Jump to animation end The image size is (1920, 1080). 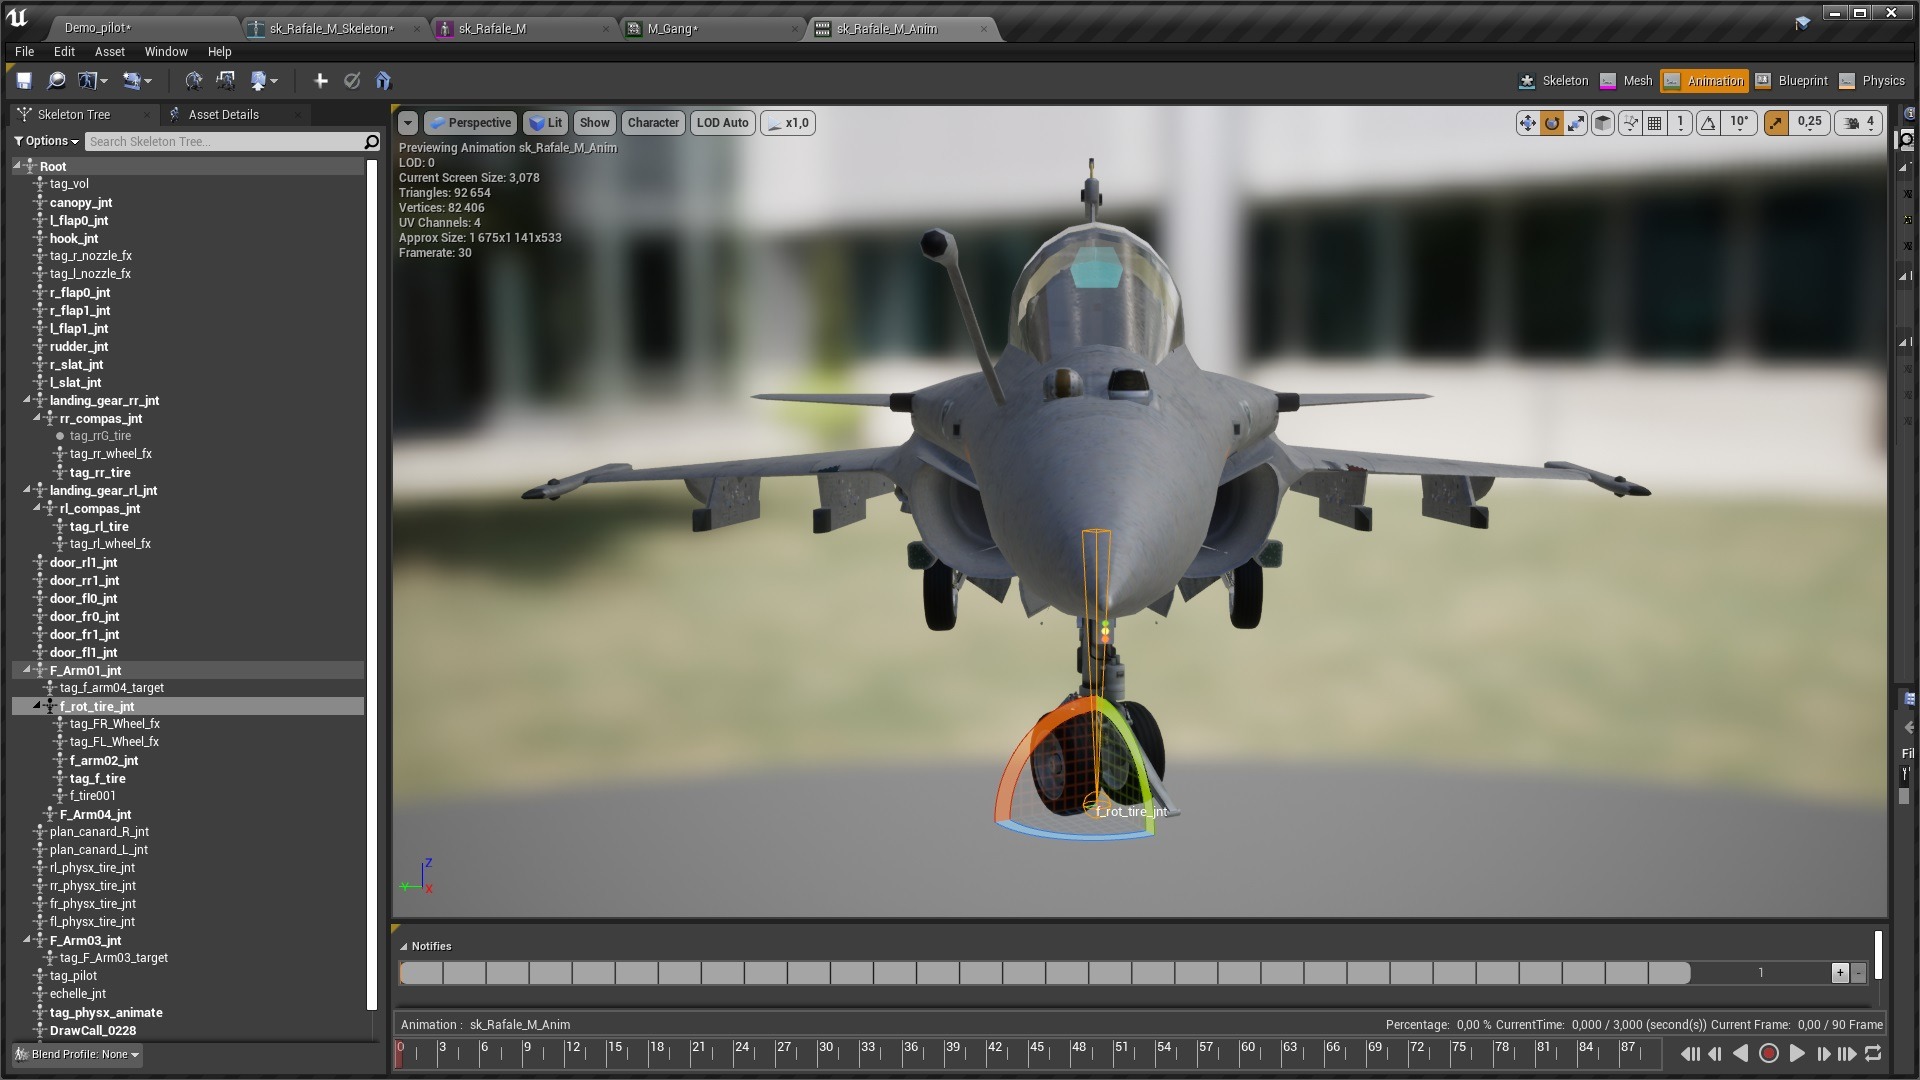[x=1847, y=1053]
